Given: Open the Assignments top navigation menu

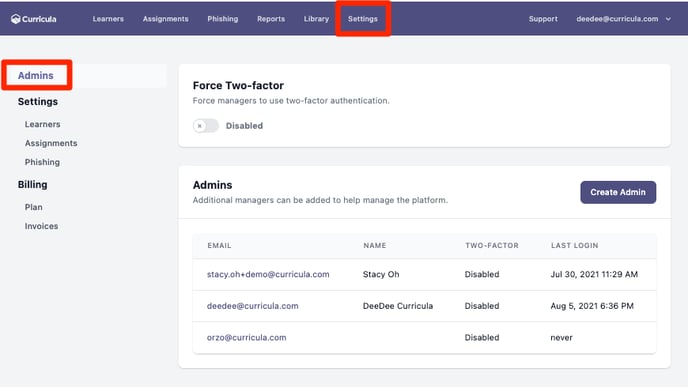Looking at the screenshot, I should pos(165,19).
